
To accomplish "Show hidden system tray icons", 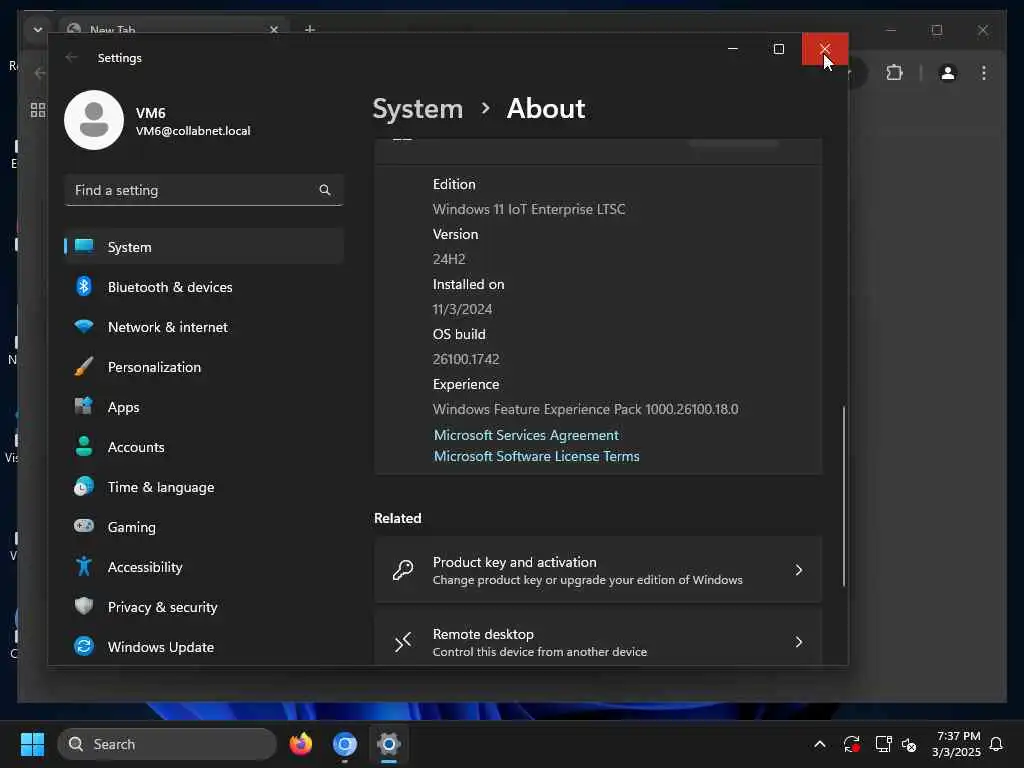I will tap(820, 744).
